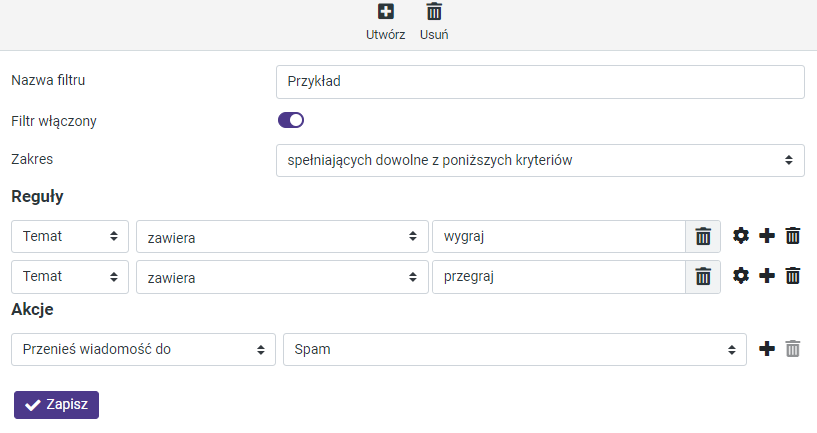Expand the Spam folder dropdown

(515, 350)
